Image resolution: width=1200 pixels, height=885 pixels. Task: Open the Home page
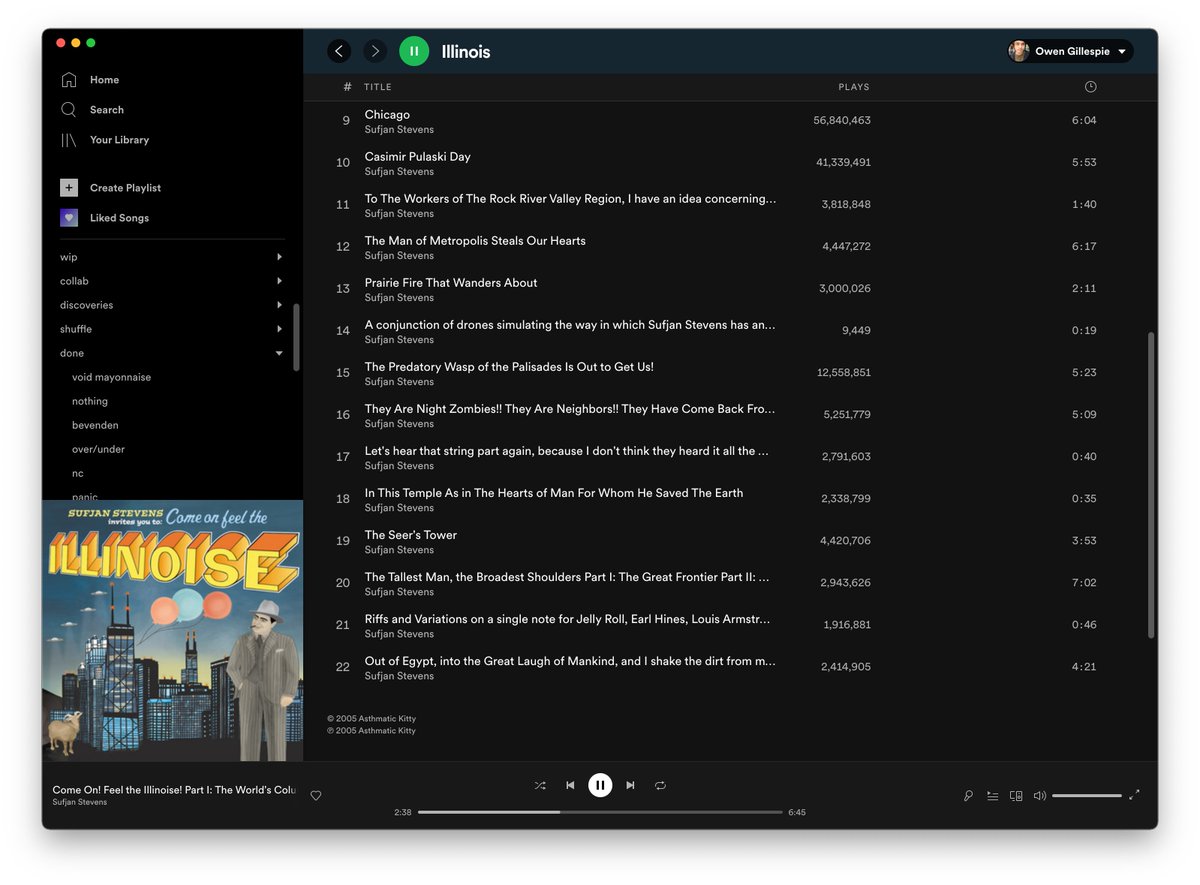pyautogui.click(x=104, y=80)
